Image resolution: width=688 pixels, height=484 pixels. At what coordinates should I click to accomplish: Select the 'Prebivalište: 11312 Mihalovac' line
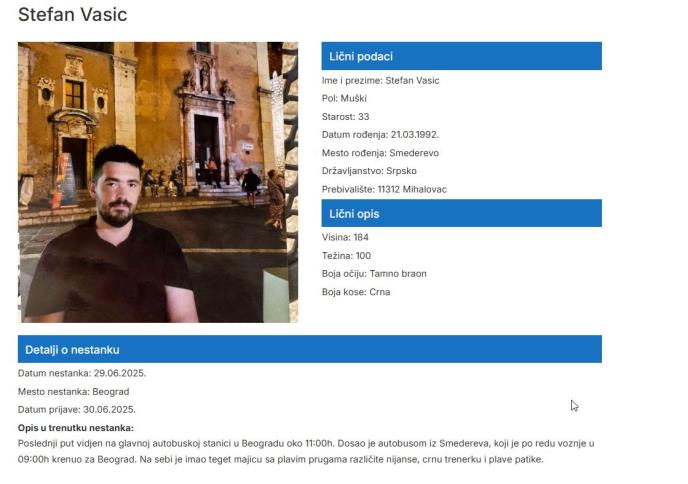[x=384, y=190]
